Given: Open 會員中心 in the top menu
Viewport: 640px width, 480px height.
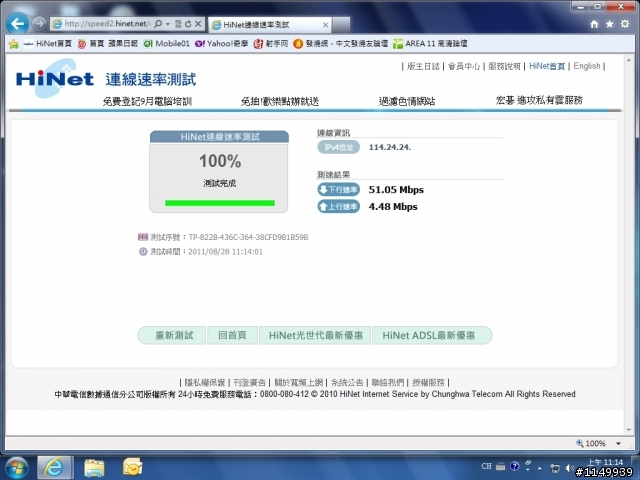Looking at the screenshot, I should pyautogui.click(x=464, y=66).
